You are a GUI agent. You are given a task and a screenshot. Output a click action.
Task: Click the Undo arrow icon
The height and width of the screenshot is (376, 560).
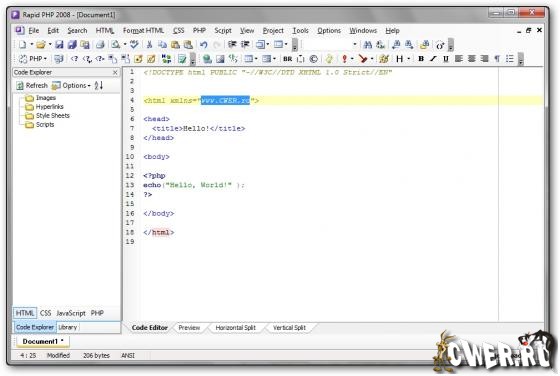click(204, 45)
